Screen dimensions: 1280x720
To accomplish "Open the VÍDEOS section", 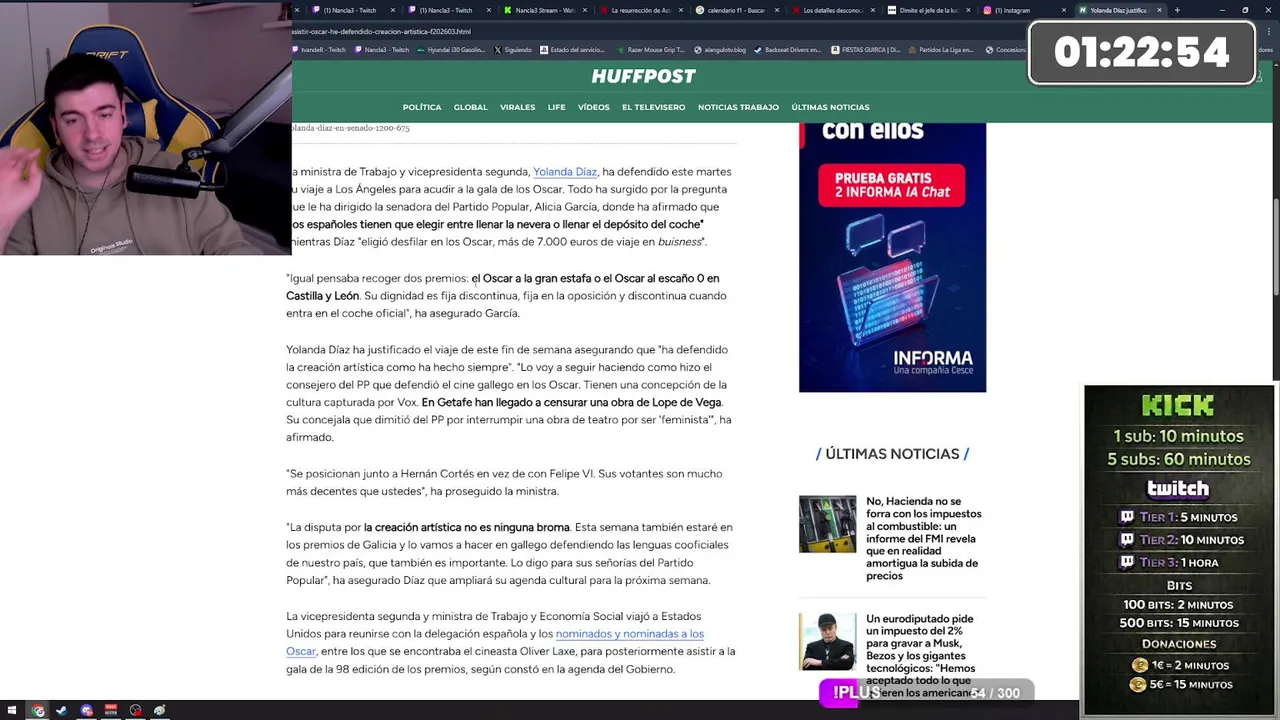I will point(593,107).
